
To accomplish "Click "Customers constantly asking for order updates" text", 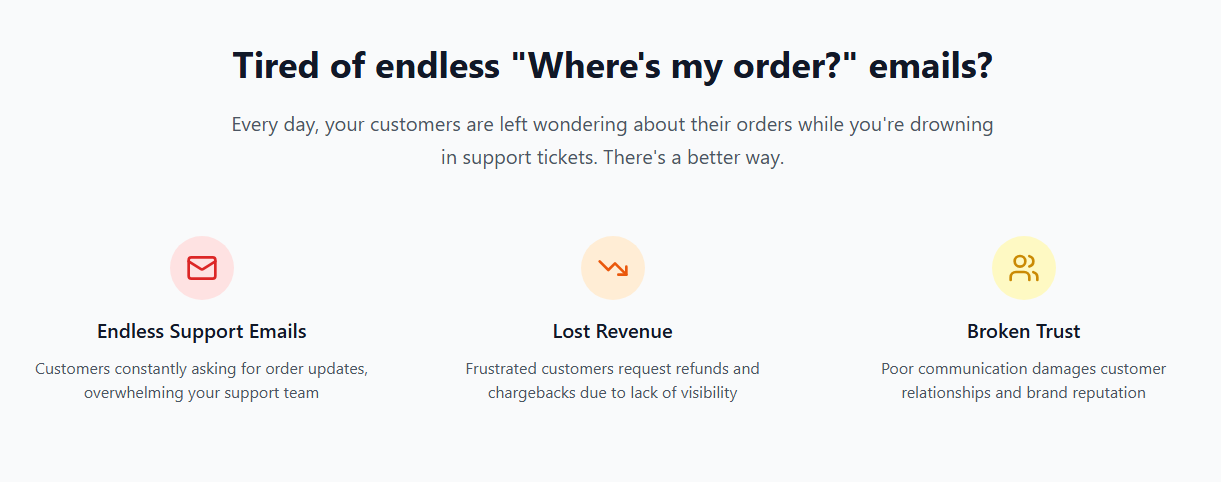I will pos(202,369).
